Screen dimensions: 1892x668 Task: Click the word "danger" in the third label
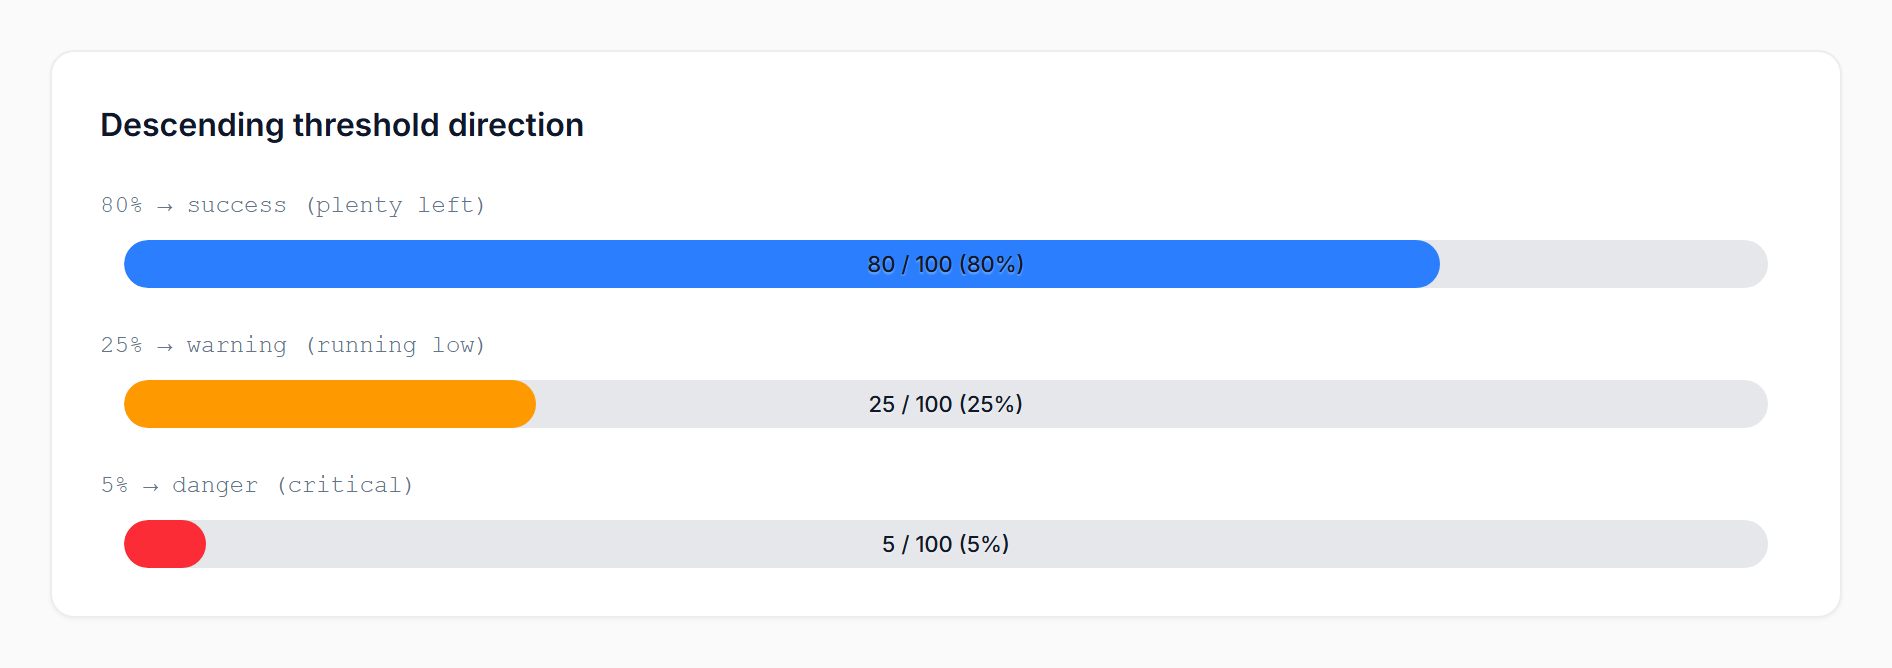click(x=215, y=485)
